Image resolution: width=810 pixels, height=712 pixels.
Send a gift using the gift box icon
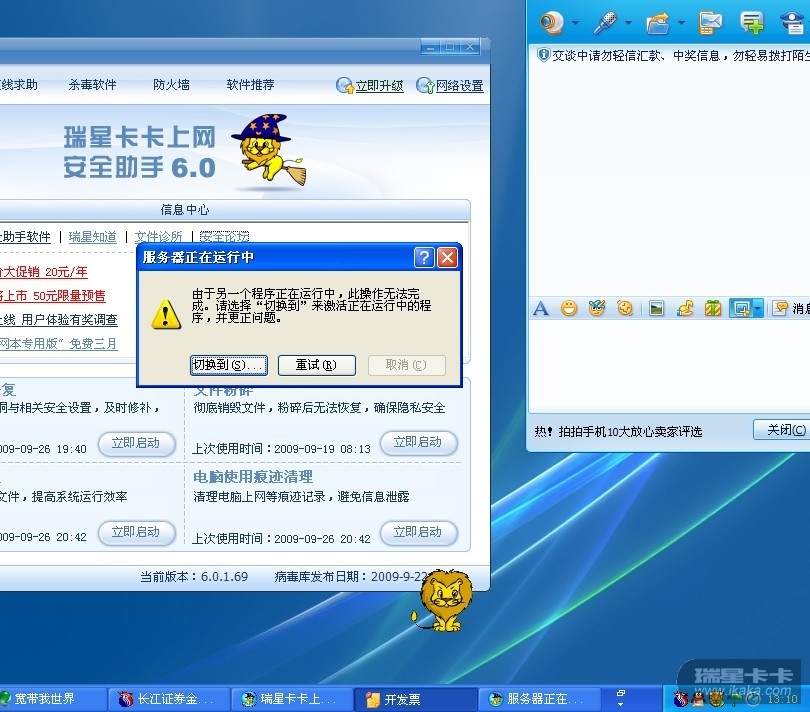[x=713, y=308]
